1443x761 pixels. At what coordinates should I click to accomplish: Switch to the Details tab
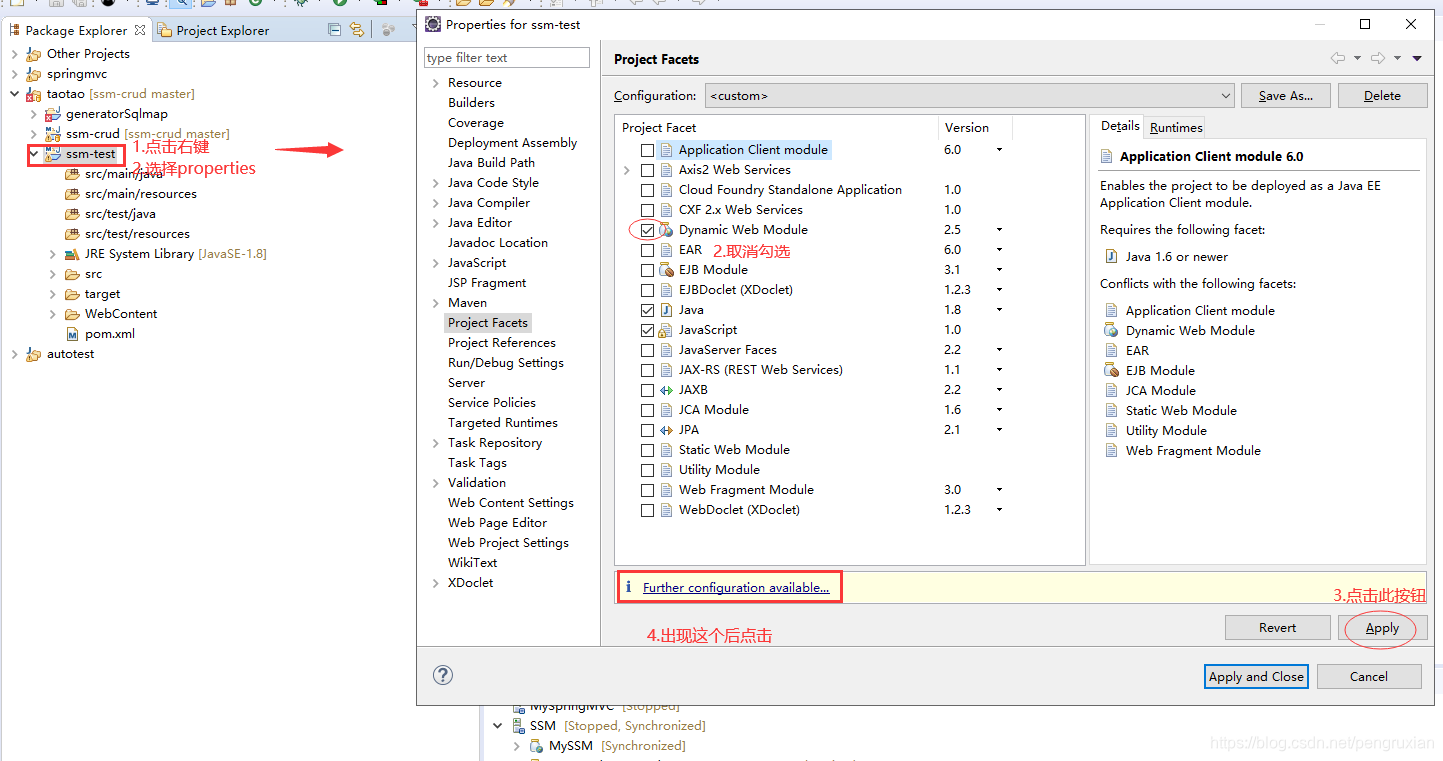(1120, 126)
